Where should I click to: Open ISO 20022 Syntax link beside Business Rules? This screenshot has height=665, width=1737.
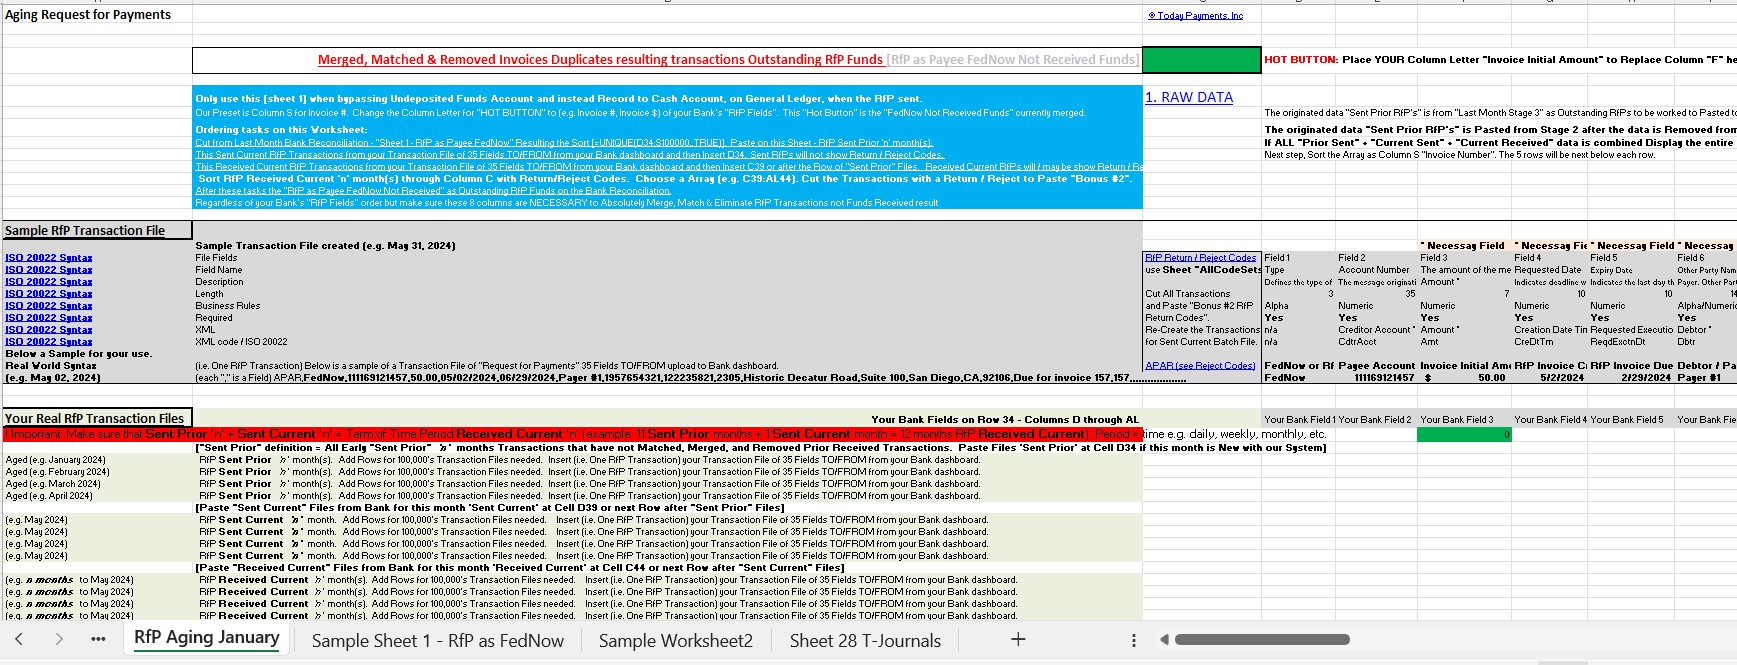coord(49,306)
